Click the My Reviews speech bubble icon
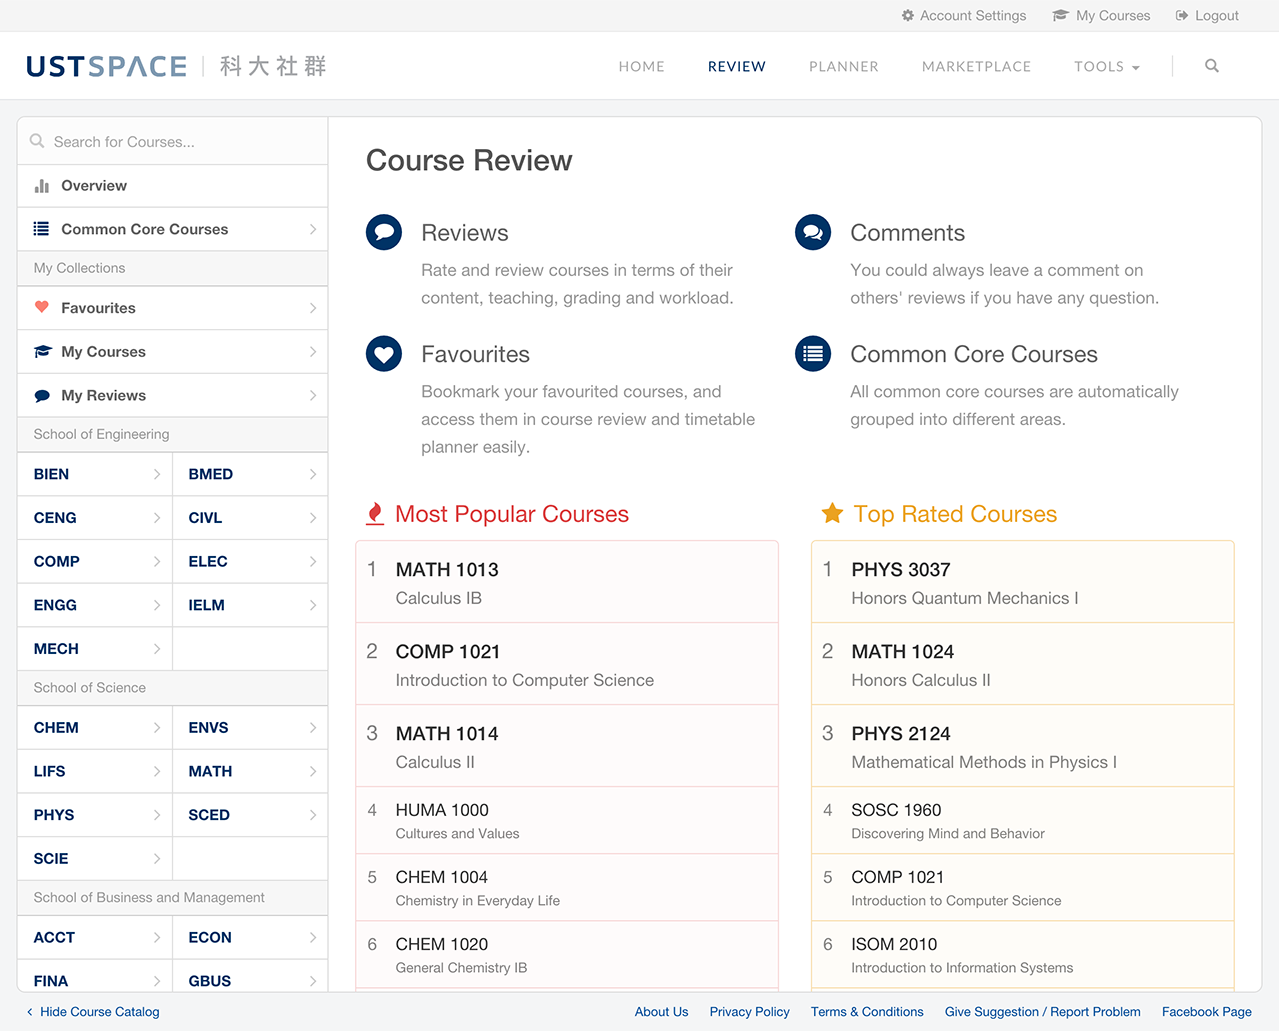Image resolution: width=1279 pixels, height=1031 pixels. 42,396
